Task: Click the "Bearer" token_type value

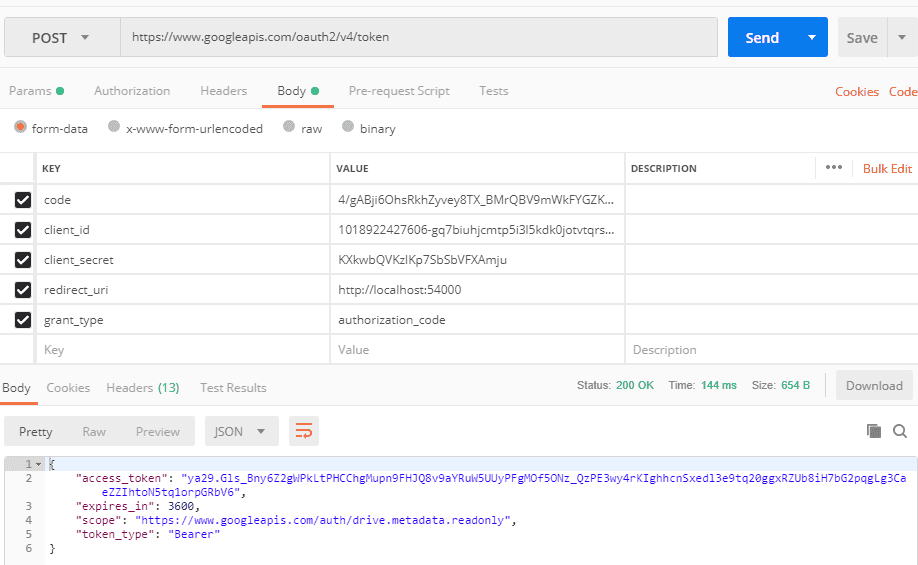Action: pos(194,534)
